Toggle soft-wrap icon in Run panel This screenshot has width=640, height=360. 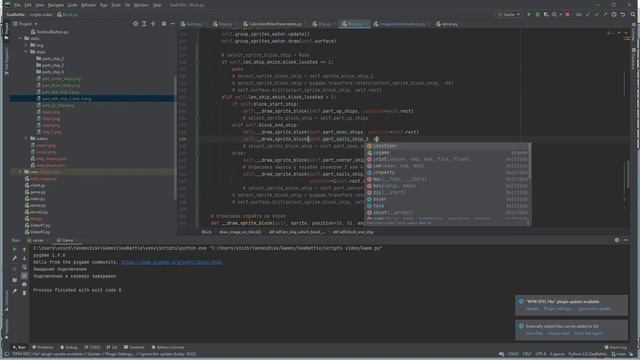24,267
